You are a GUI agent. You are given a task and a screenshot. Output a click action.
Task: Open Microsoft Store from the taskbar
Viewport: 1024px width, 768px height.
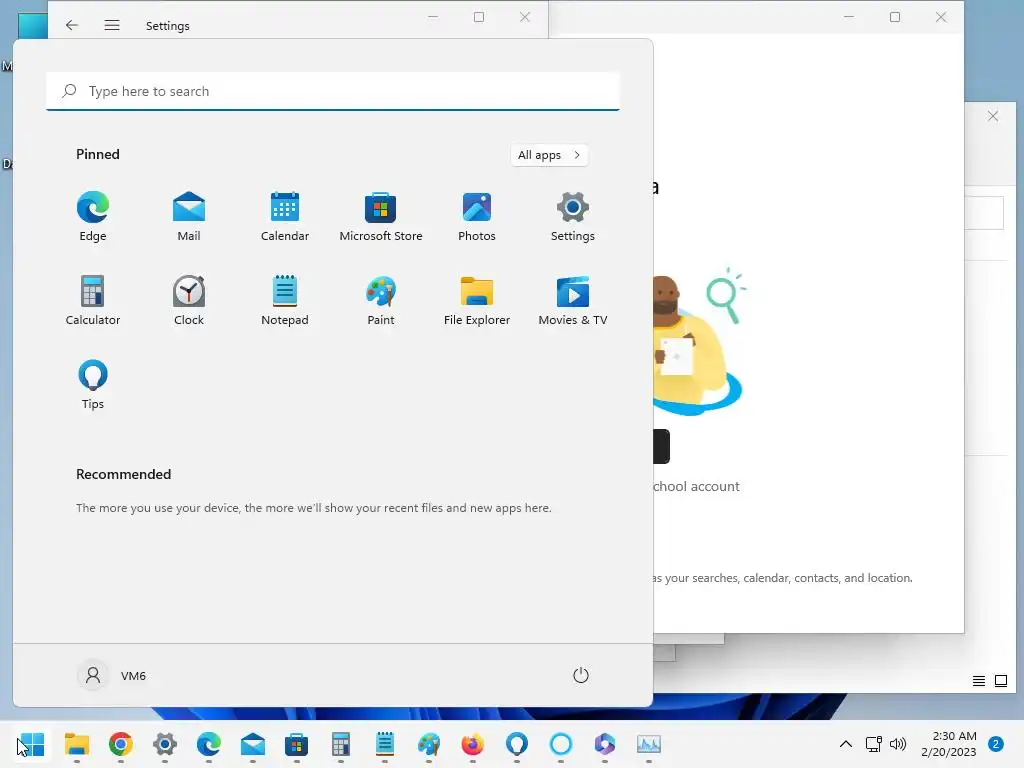(296, 744)
